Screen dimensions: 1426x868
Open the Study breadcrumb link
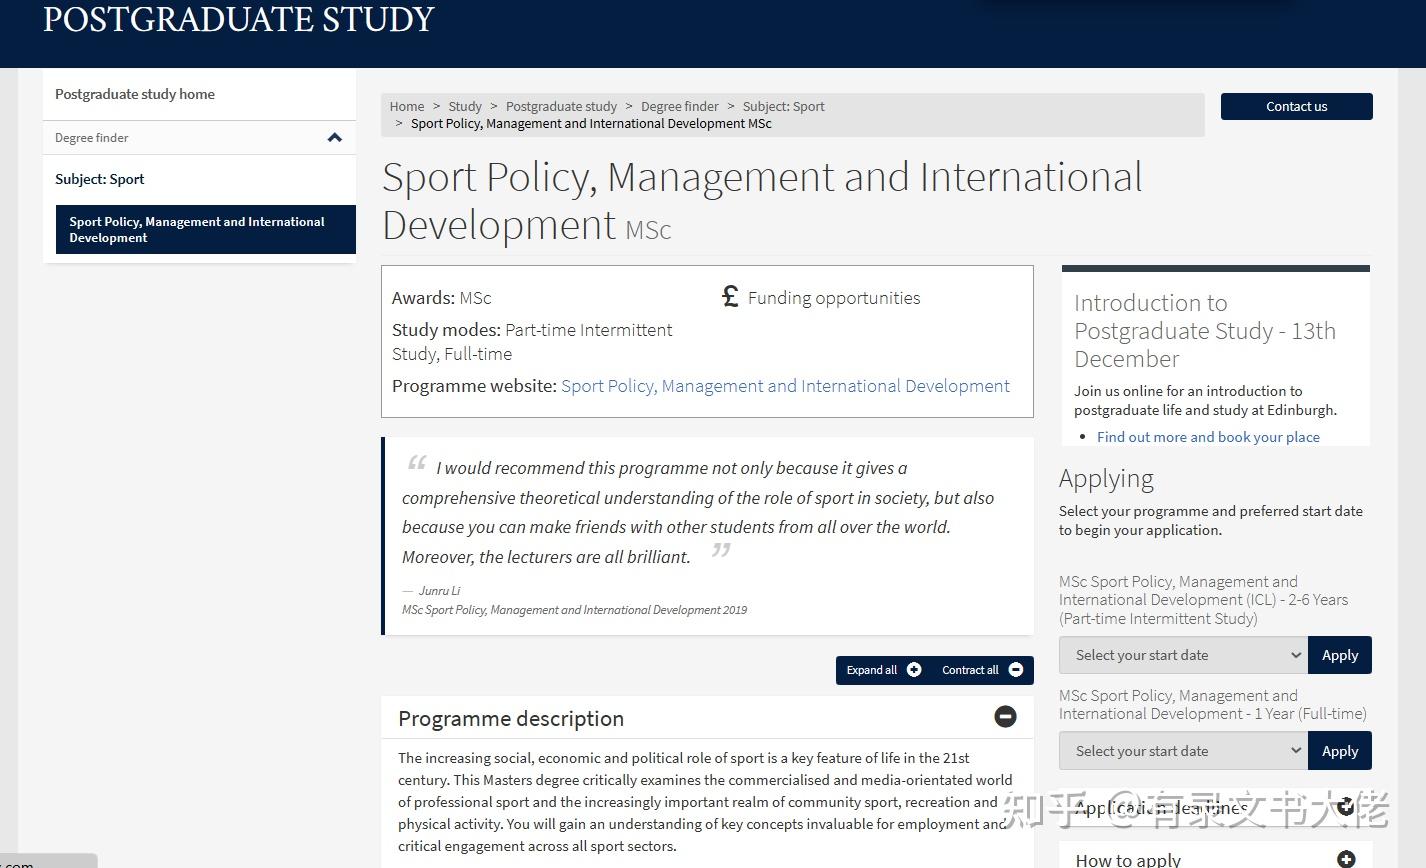(465, 106)
